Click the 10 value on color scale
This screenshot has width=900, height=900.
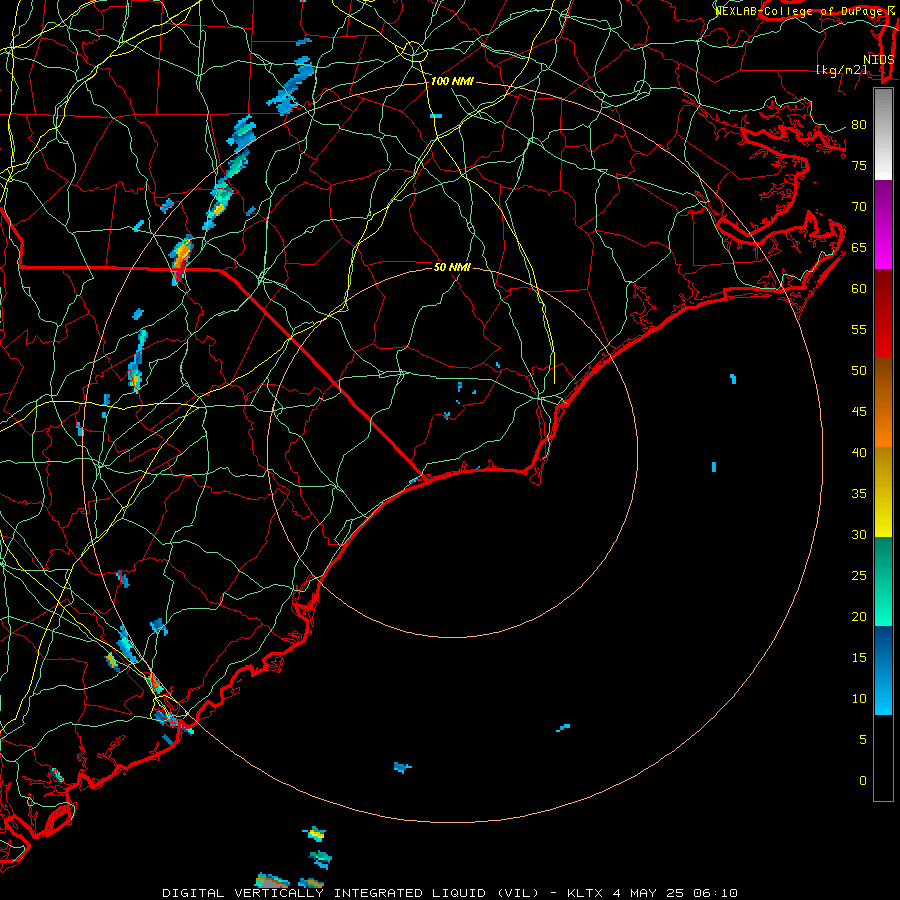(859, 699)
